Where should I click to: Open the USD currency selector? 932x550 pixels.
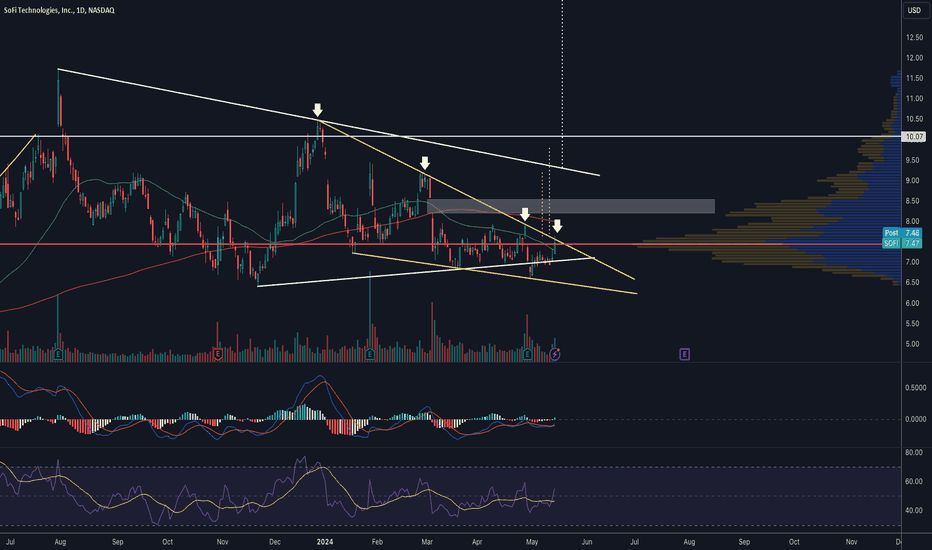coord(914,10)
